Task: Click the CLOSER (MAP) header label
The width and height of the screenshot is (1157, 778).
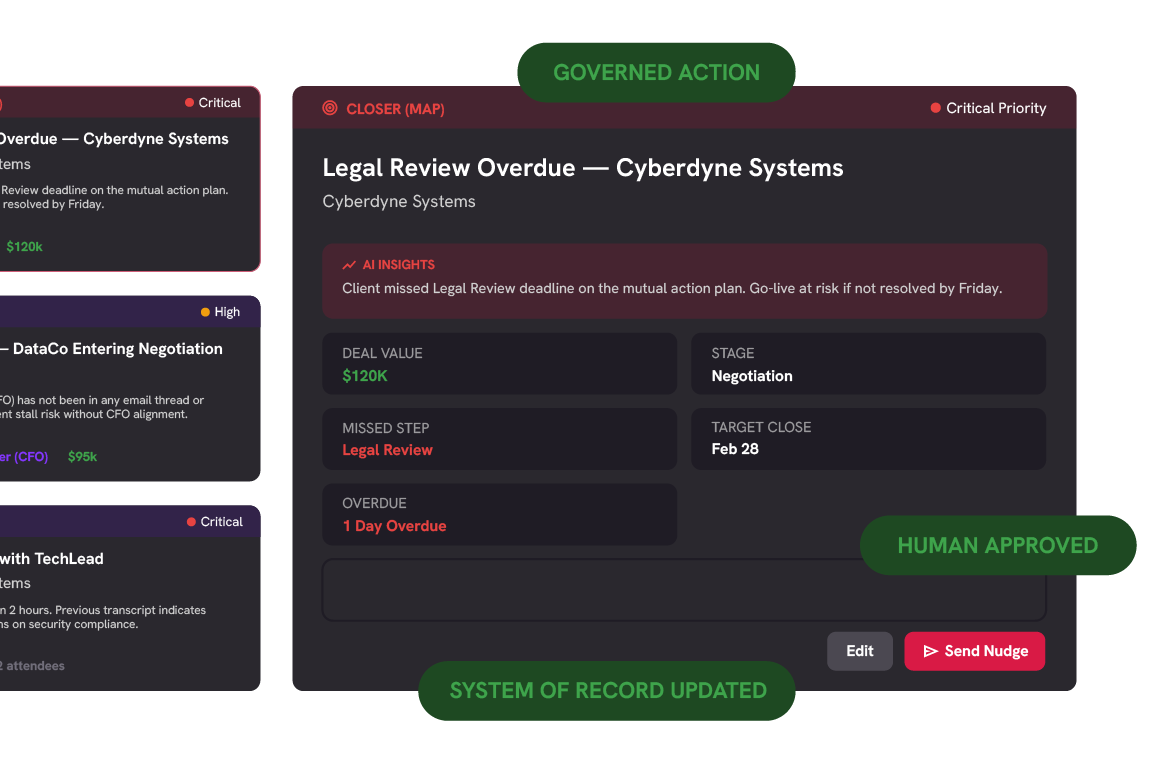Action: (x=395, y=109)
